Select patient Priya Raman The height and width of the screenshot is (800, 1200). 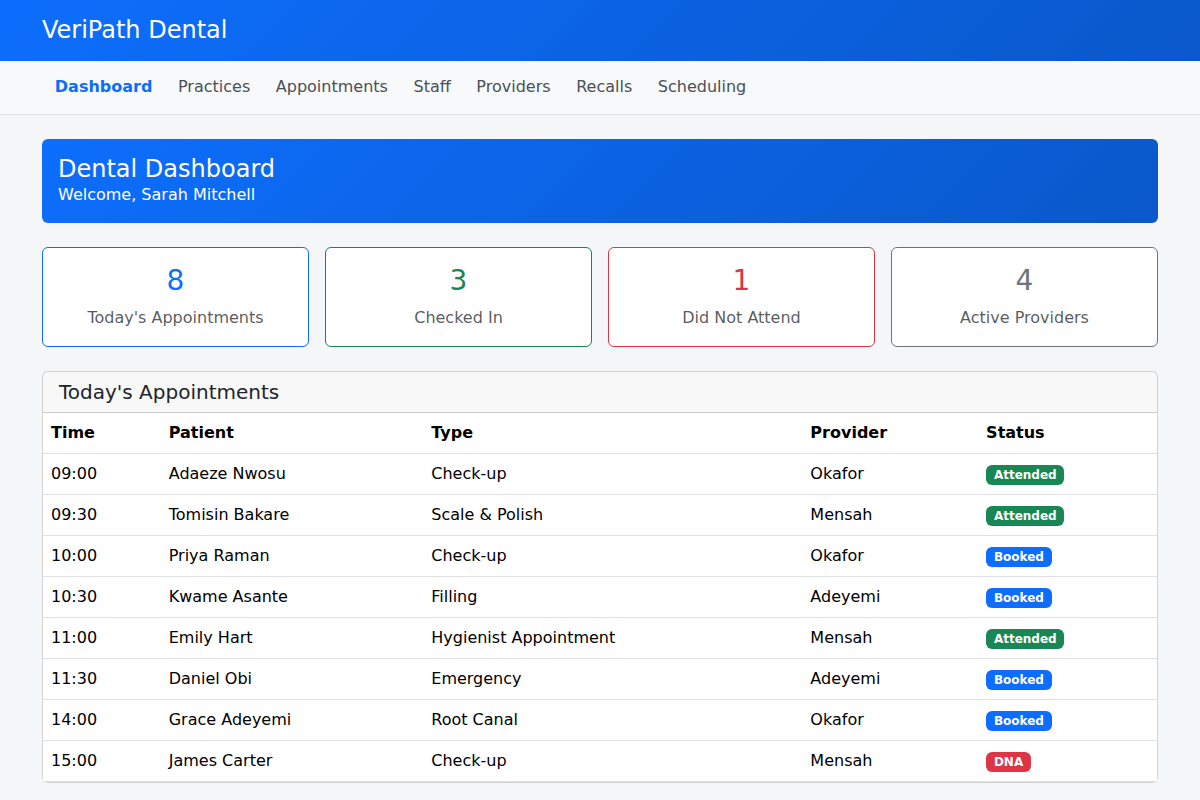tap(219, 556)
